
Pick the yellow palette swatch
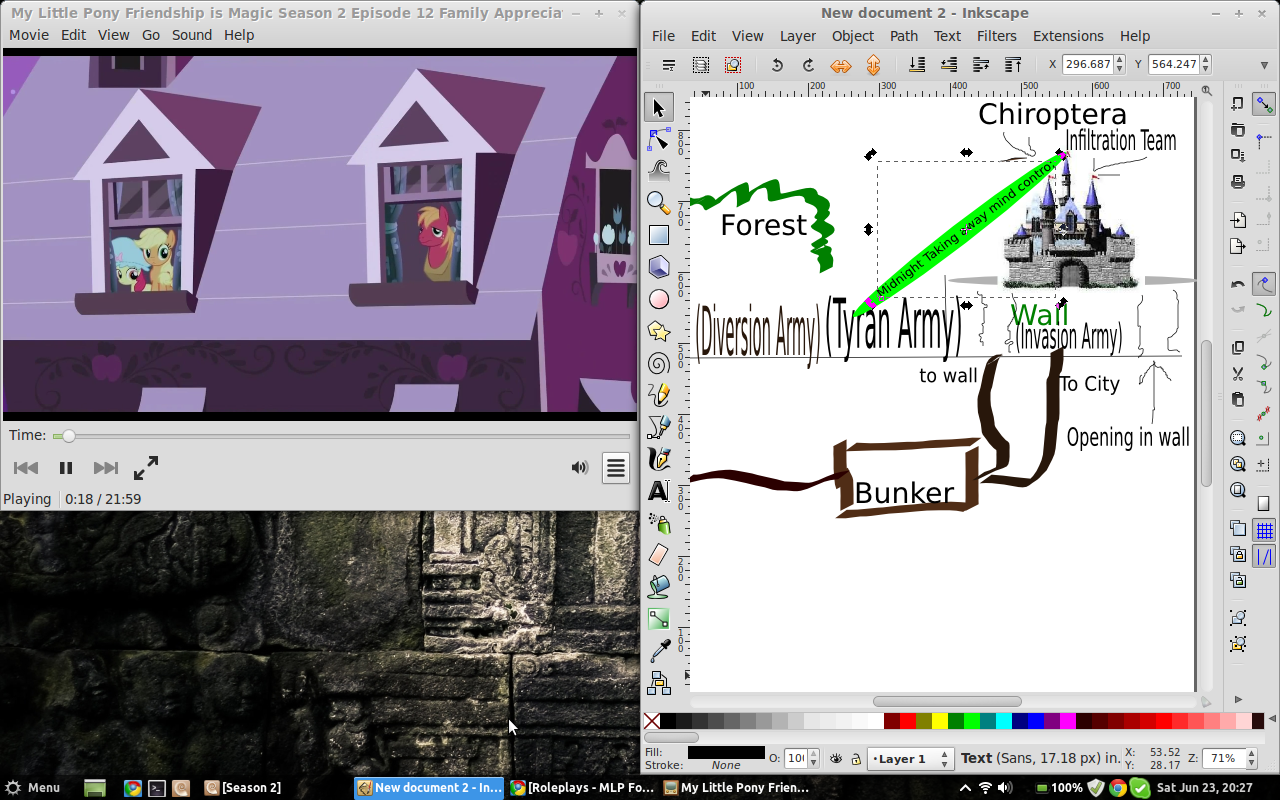939,721
